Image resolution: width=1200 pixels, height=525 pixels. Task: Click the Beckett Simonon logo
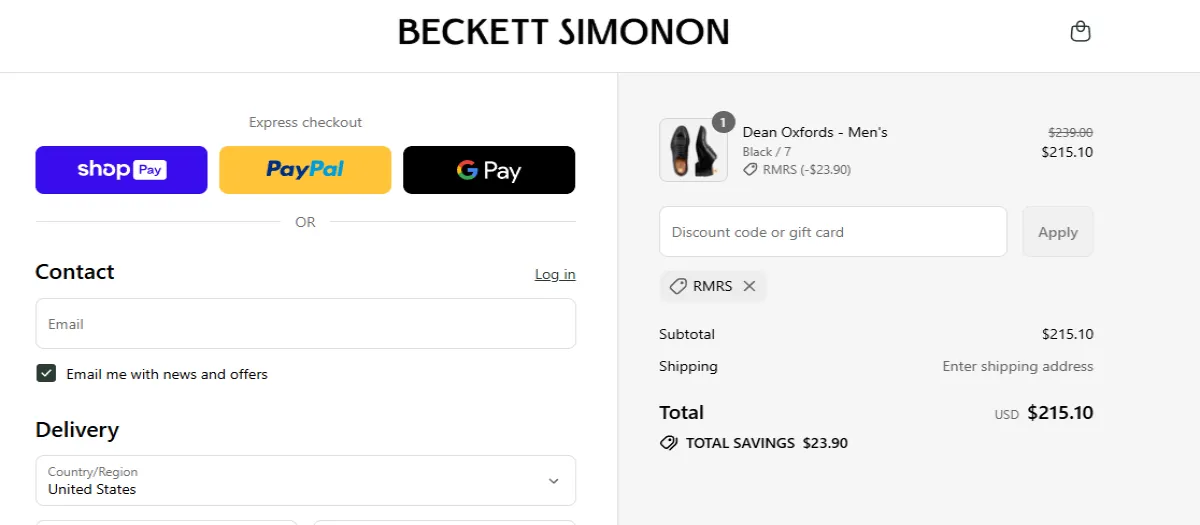[563, 32]
